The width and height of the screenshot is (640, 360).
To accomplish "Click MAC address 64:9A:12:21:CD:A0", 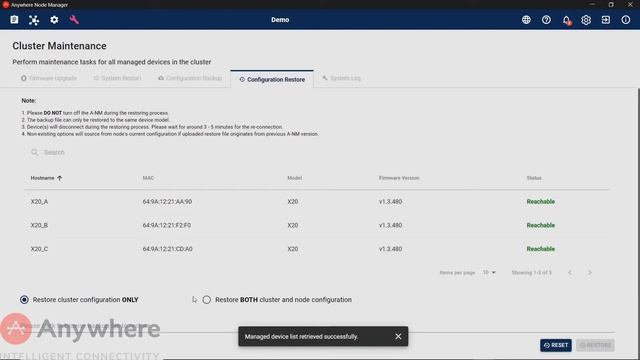I will click(x=167, y=249).
